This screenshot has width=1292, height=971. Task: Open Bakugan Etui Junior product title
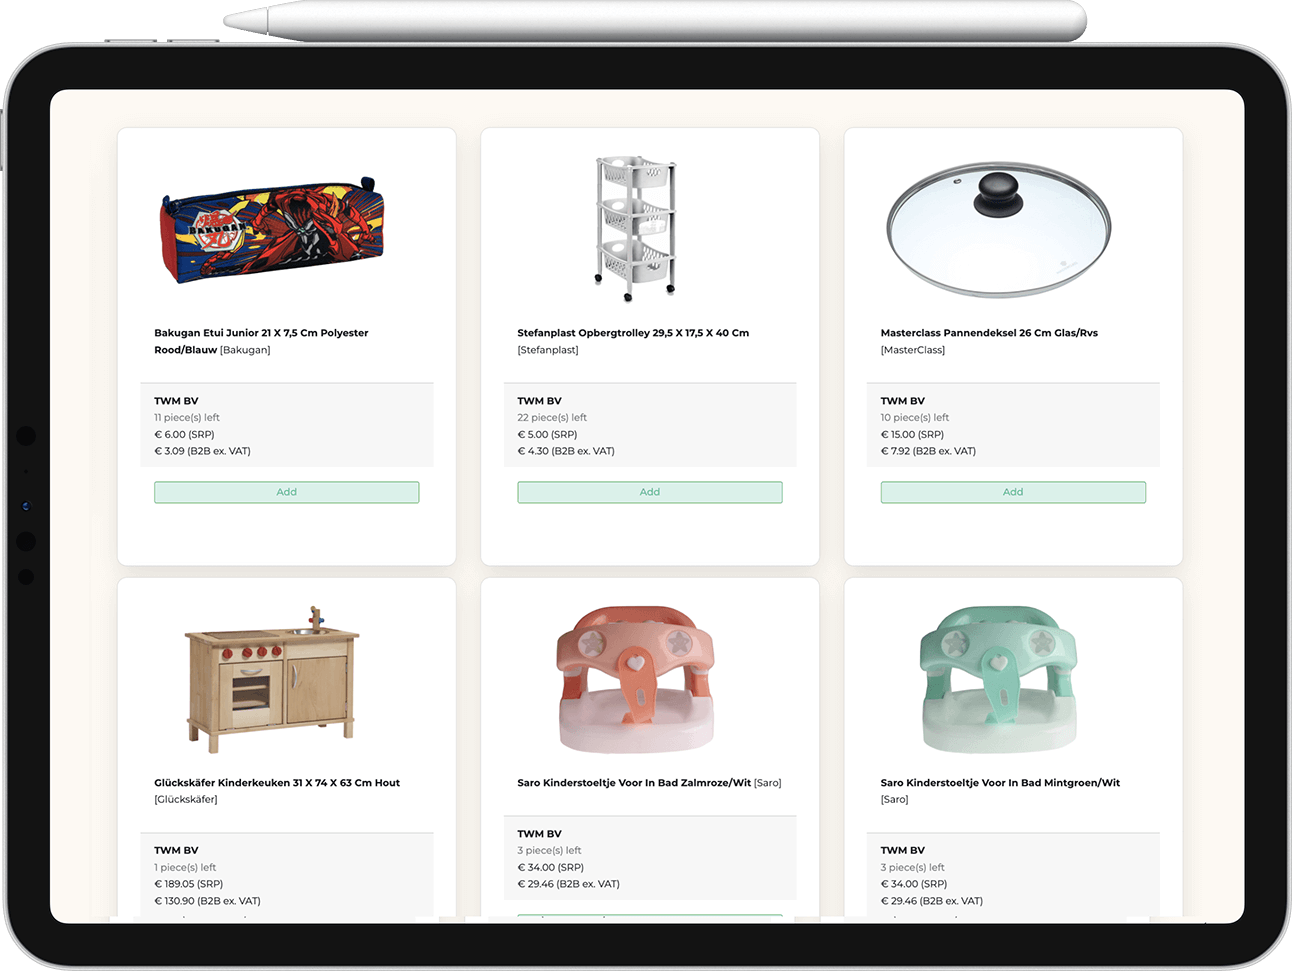click(261, 341)
